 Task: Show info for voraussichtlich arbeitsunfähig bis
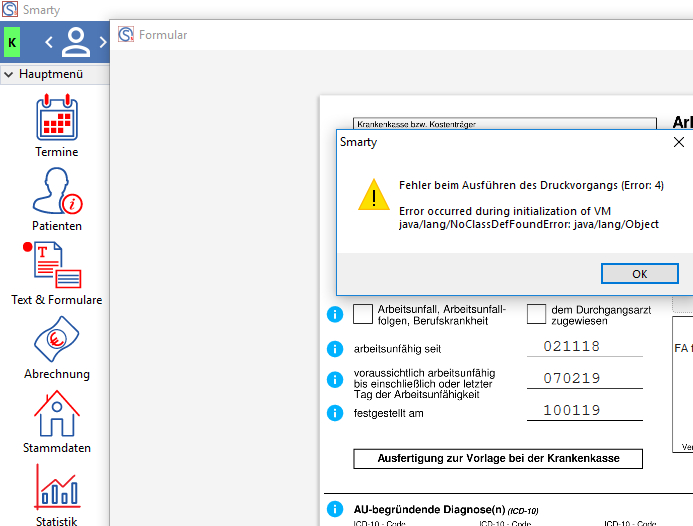(335, 379)
